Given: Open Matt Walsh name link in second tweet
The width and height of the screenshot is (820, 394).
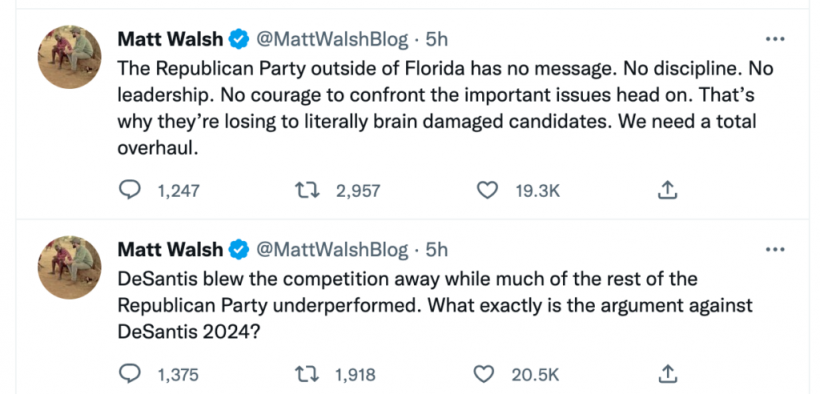Looking at the screenshot, I should (170, 250).
